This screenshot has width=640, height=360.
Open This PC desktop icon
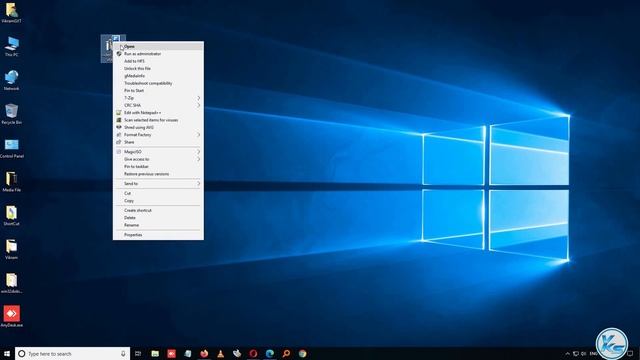(11, 47)
